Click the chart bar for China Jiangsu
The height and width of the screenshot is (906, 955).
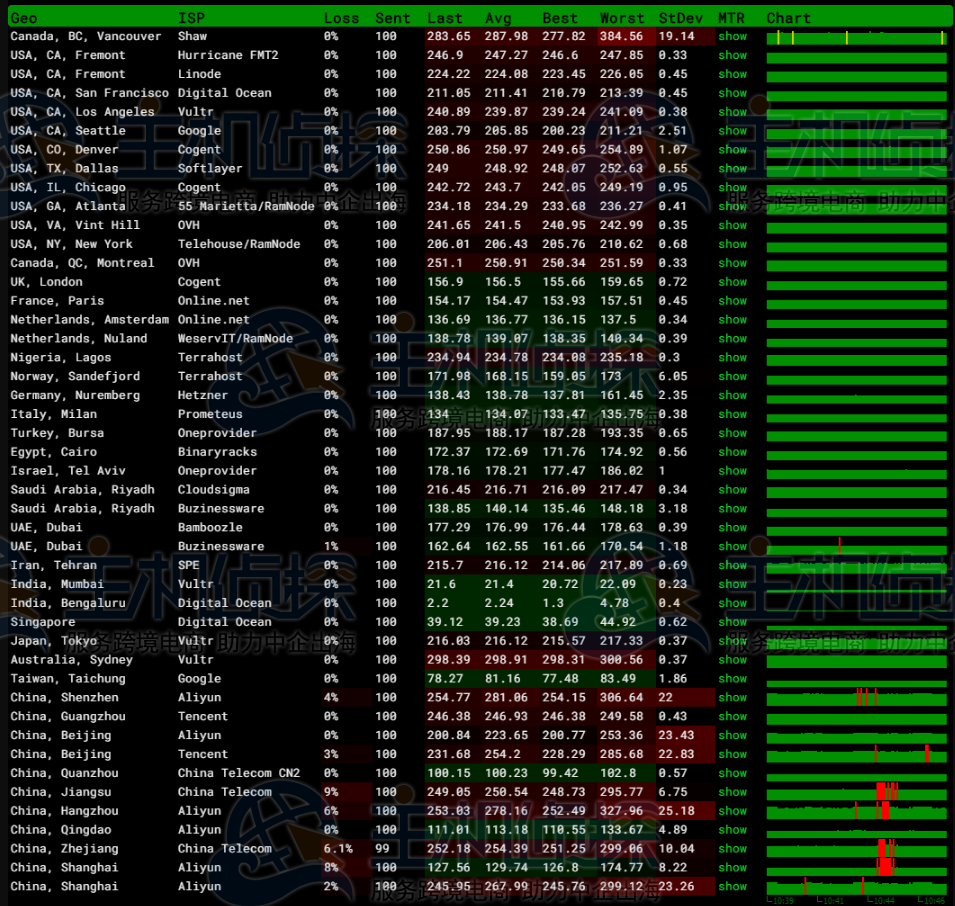click(856, 792)
